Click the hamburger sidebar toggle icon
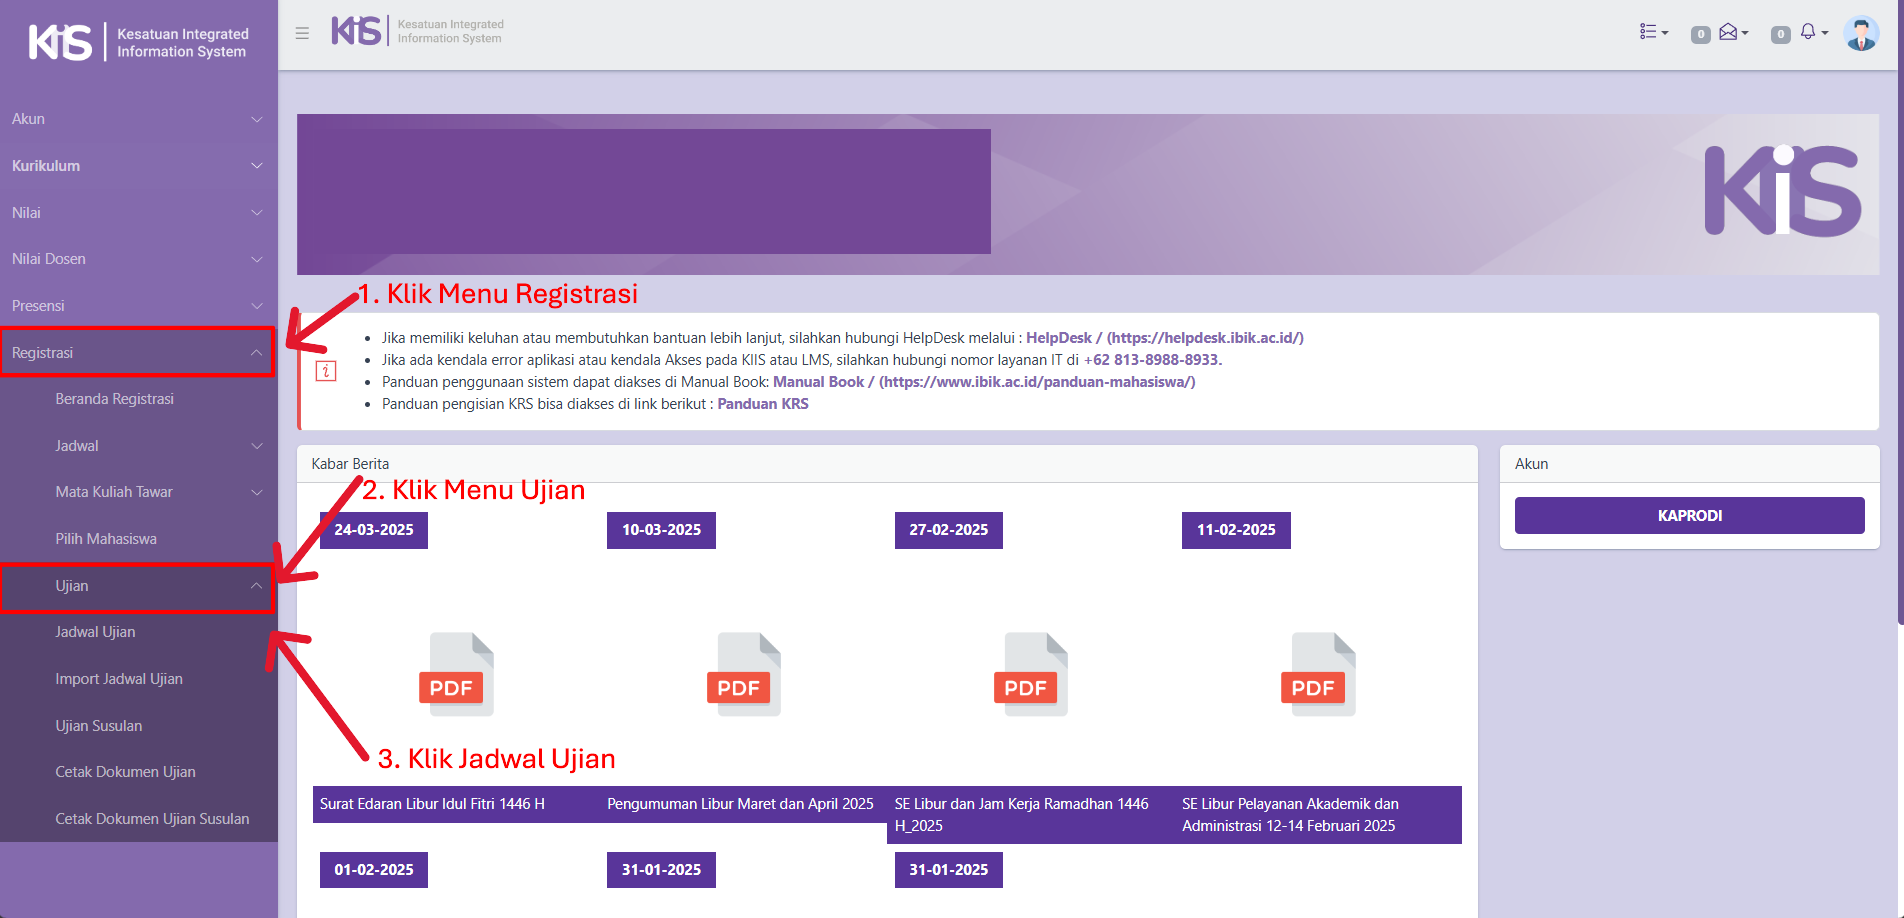Image resolution: width=1904 pixels, height=918 pixels. [302, 33]
